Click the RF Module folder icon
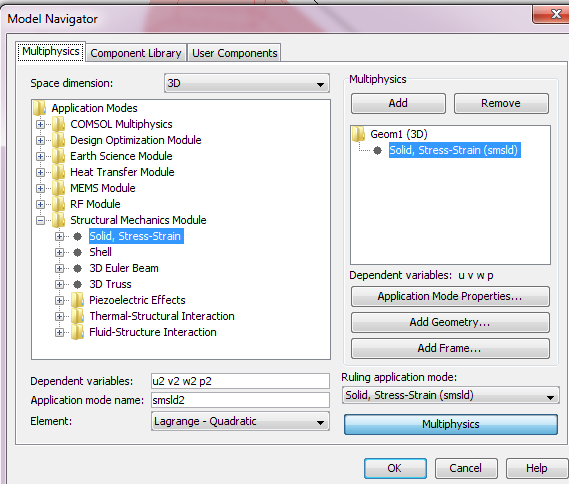569x484 pixels. tap(58, 204)
